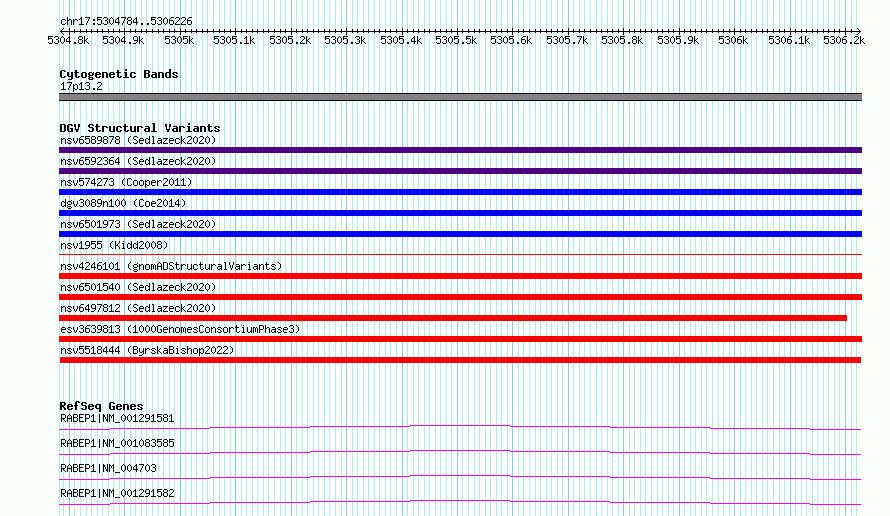Open the nsv5518444 (ByrskaBishop2022) label
Screen dimensions: 890x516
pos(147,350)
